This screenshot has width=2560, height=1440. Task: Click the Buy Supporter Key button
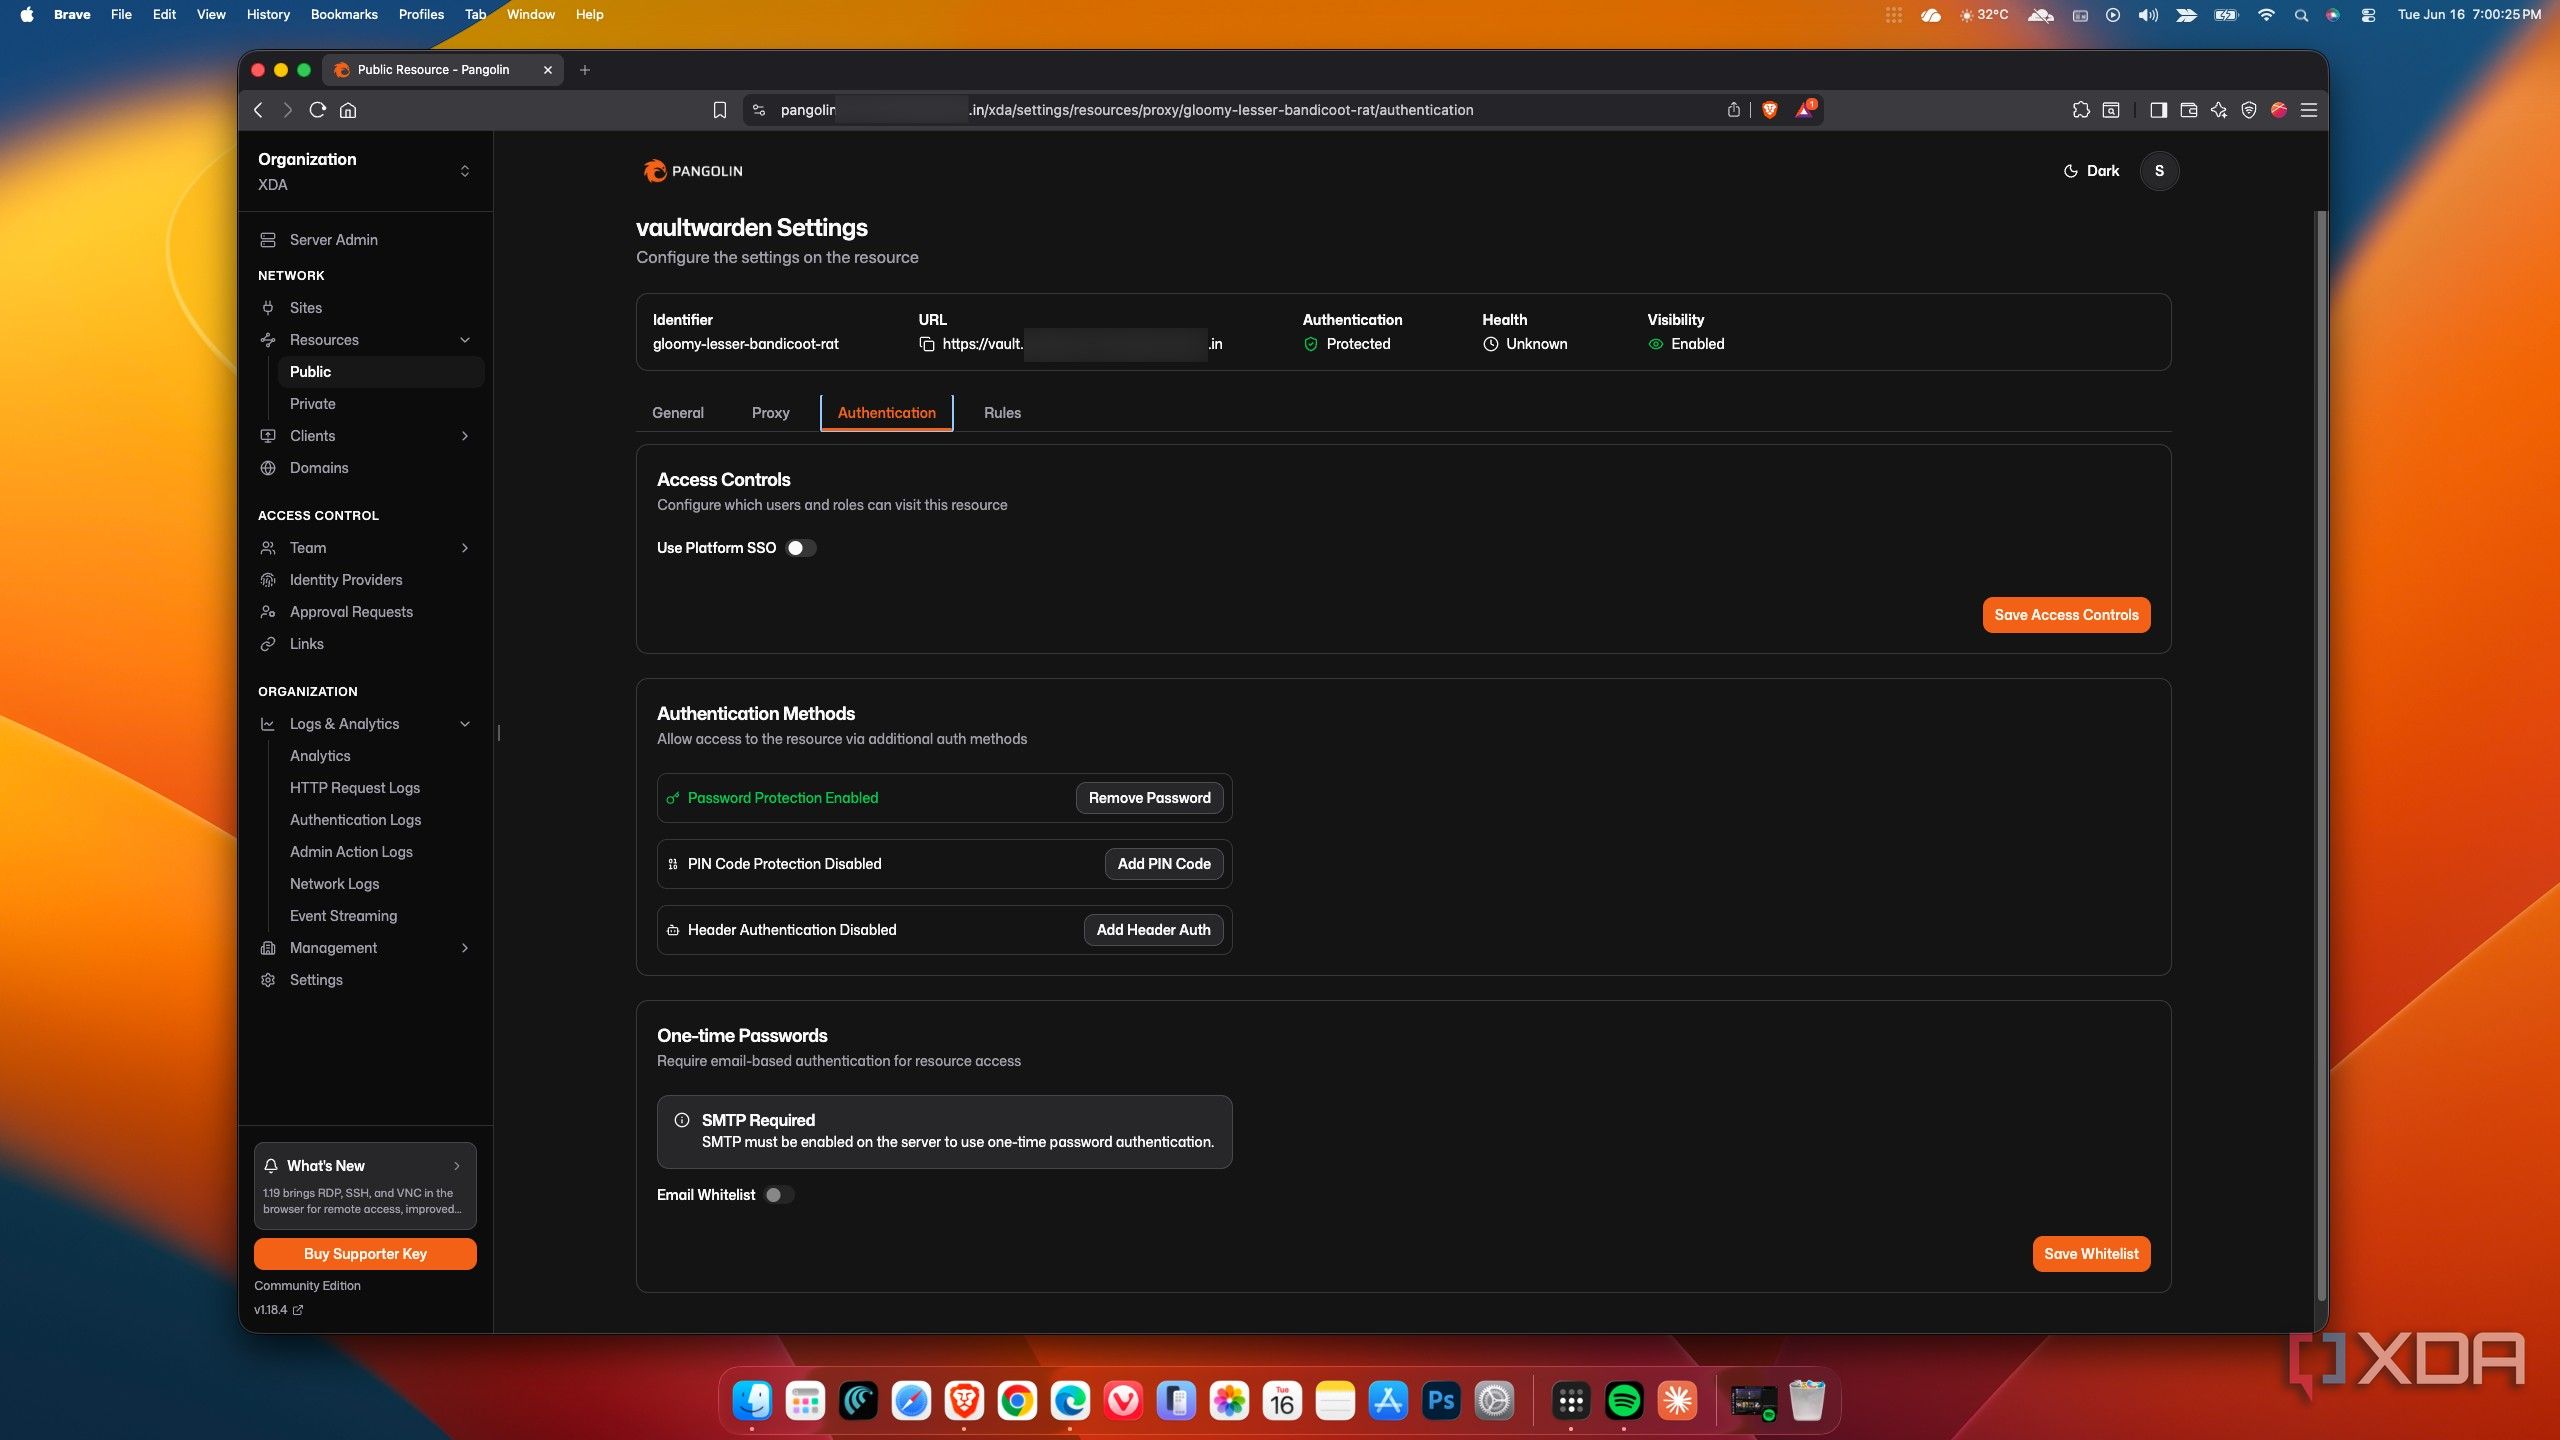coord(365,1254)
